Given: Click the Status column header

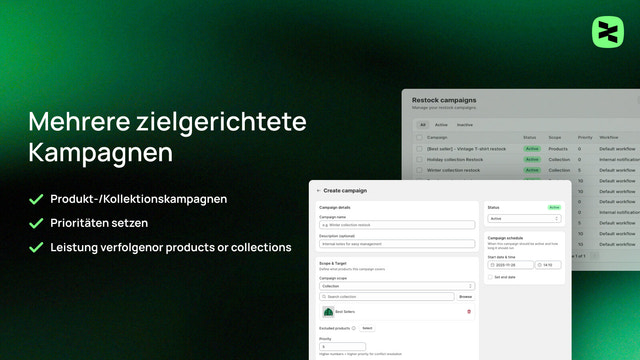Looking at the screenshot, I should (x=529, y=138).
